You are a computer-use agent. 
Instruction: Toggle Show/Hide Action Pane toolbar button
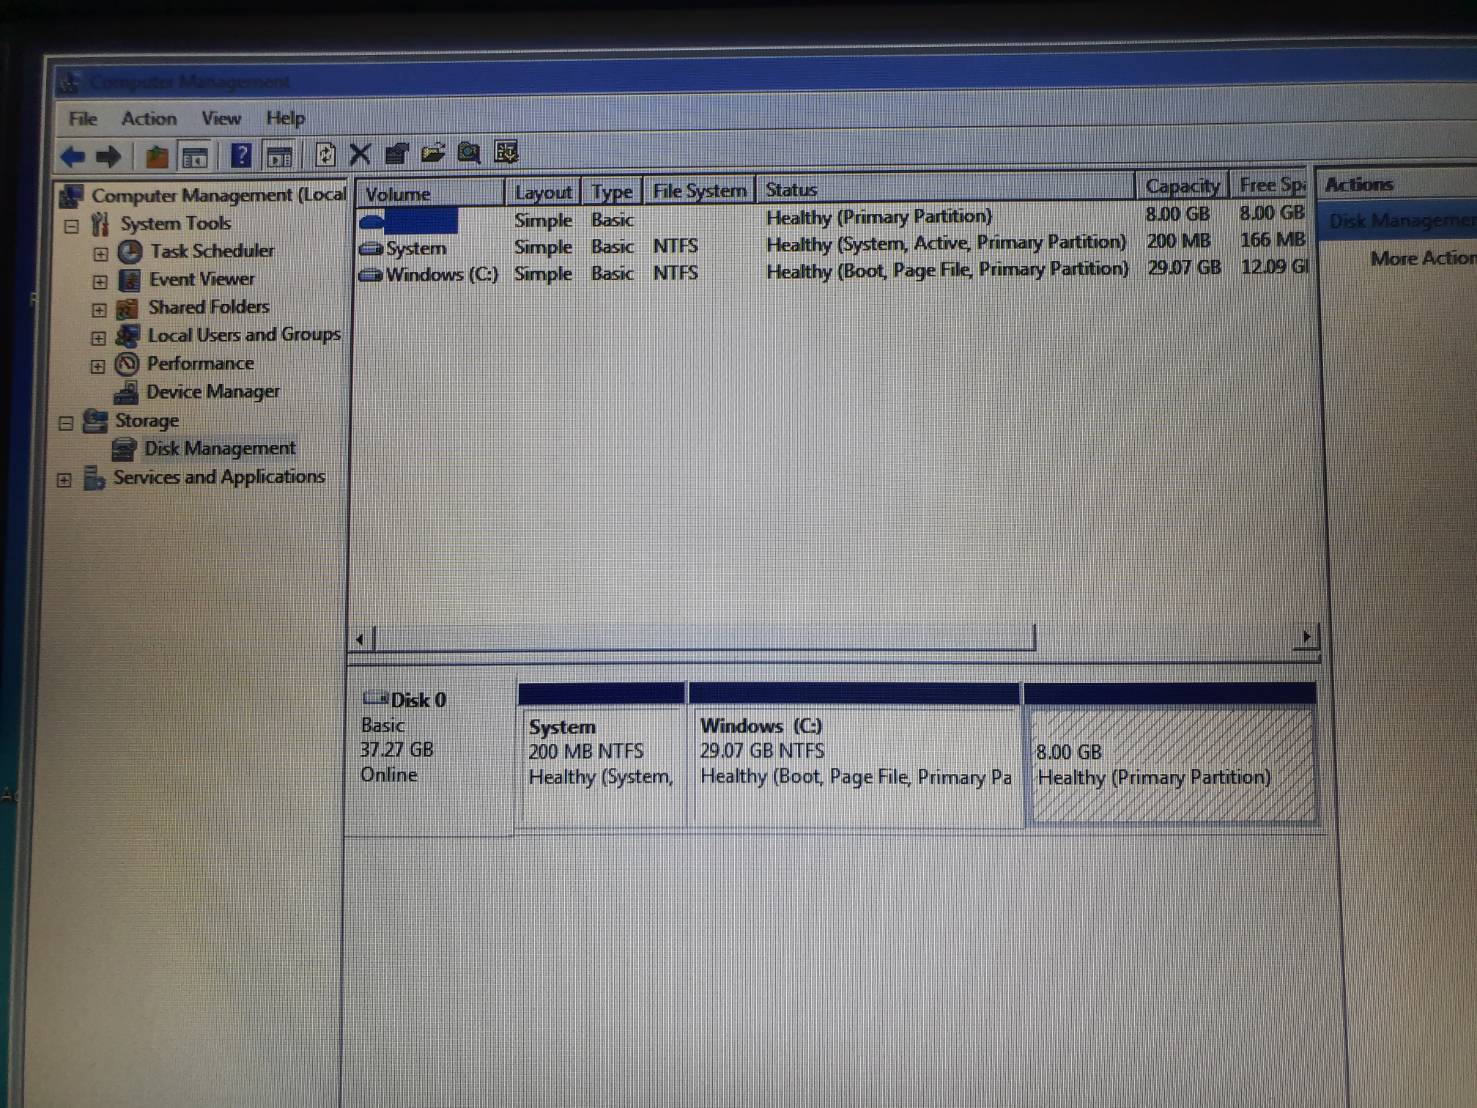(280, 155)
